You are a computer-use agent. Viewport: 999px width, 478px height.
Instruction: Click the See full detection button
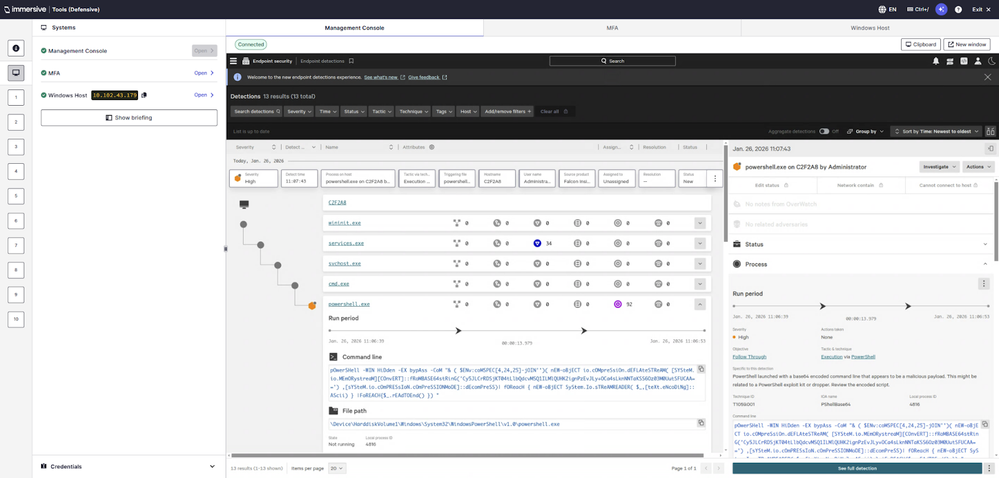coord(857,468)
